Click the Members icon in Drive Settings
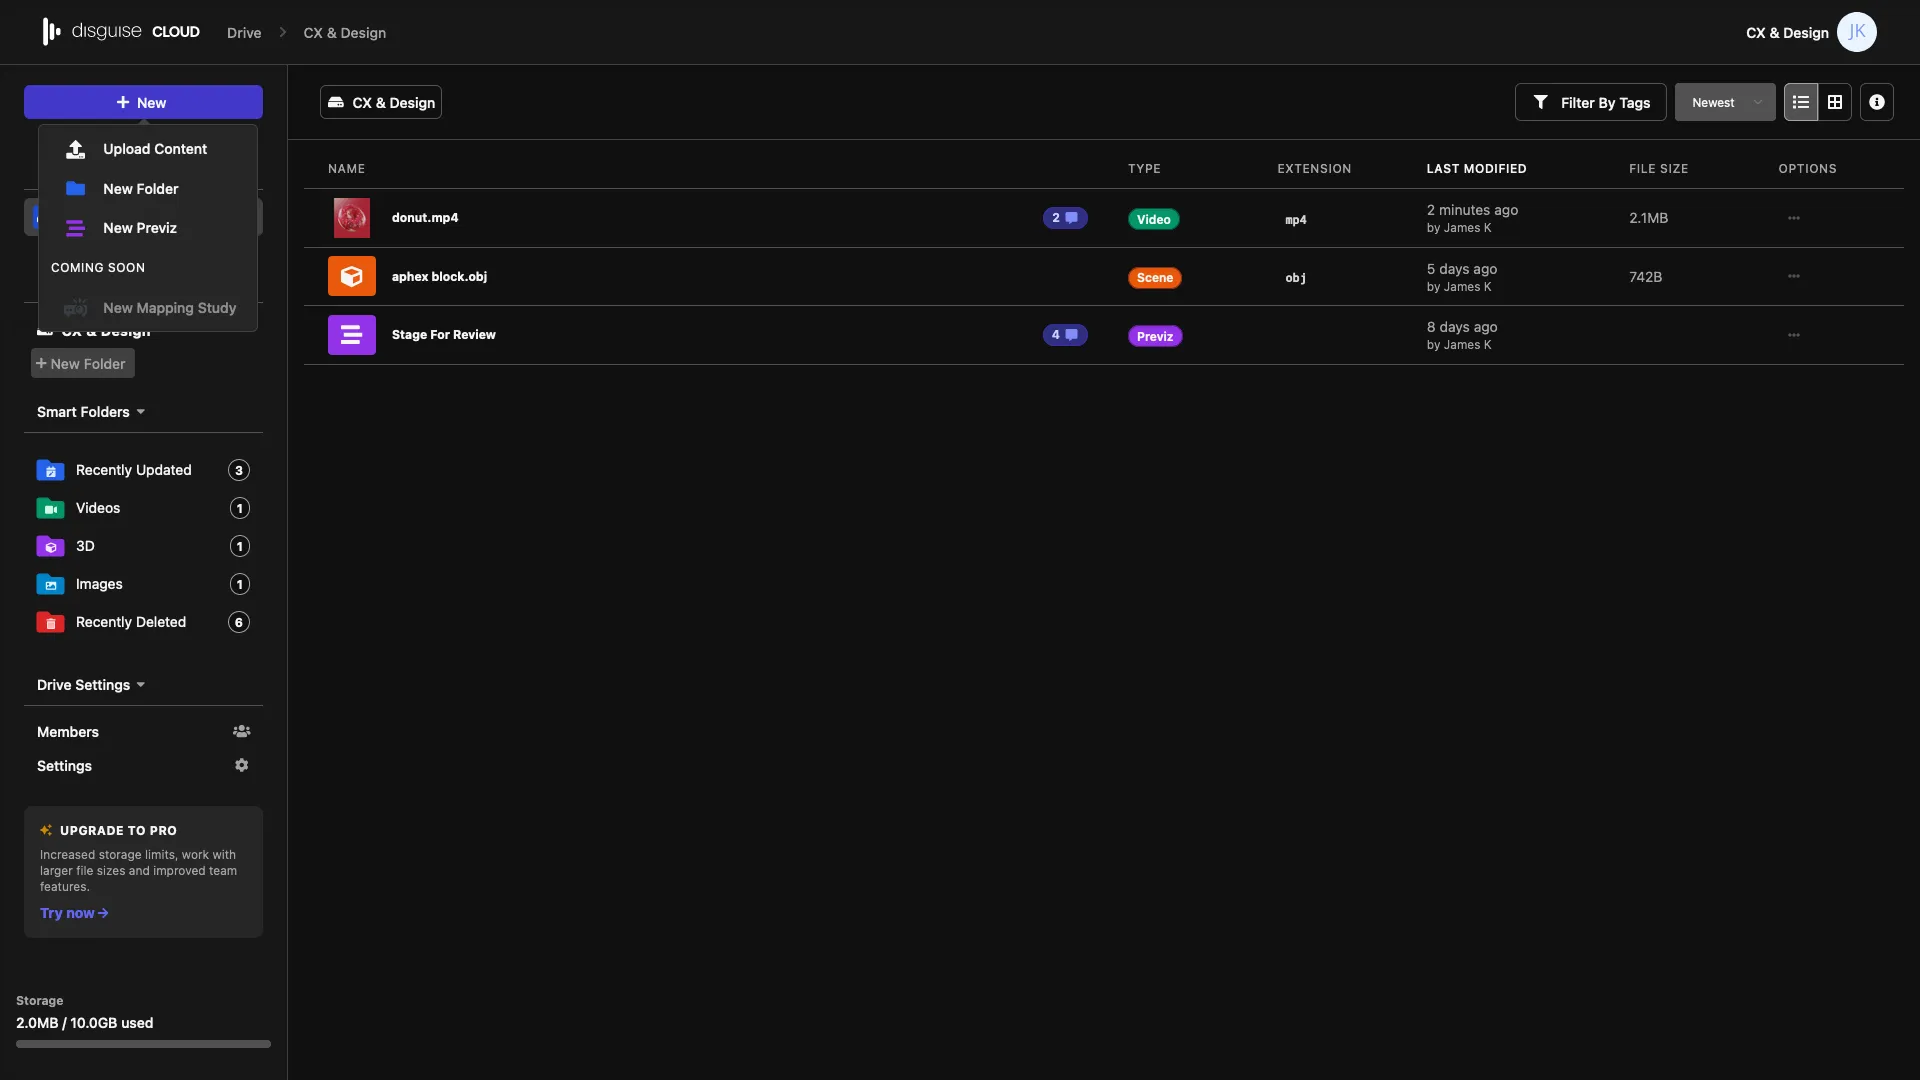This screenshot has height=1080, width=1920. click(x=240, y=731)
